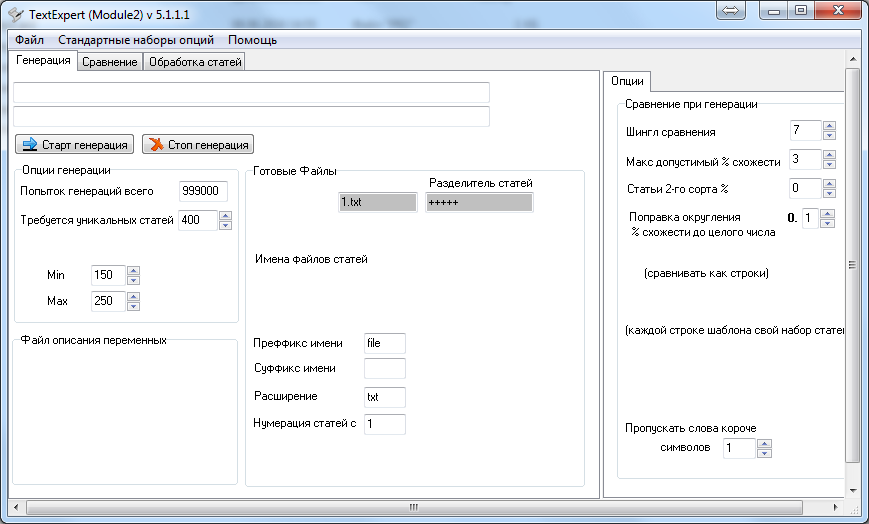Decrease Поправка округления value

(x=827, y=223)
